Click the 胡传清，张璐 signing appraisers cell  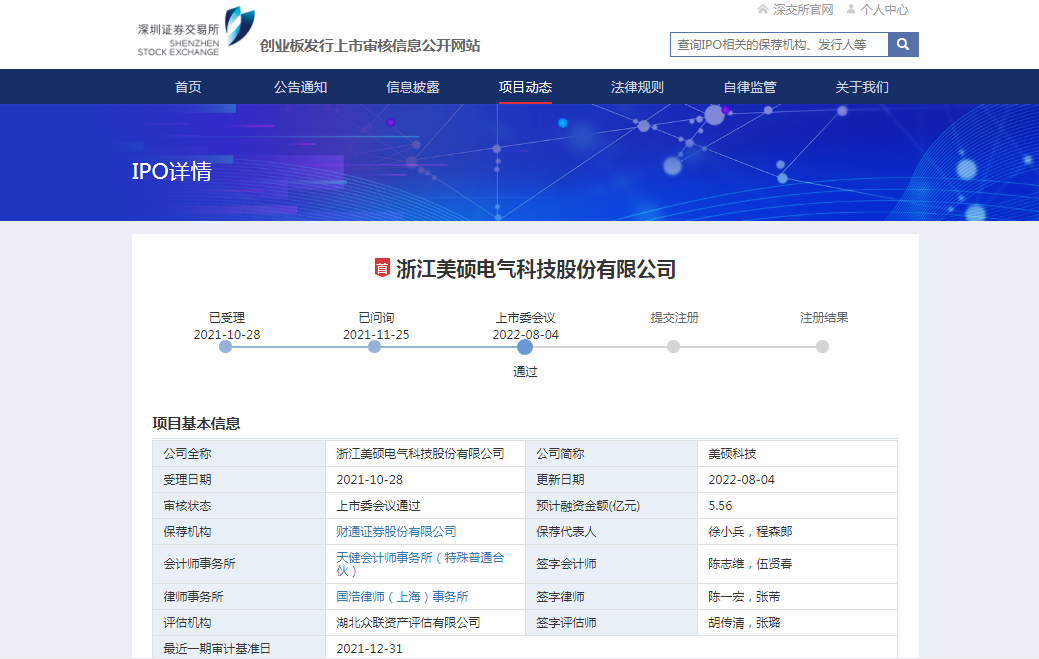click(798, 623)
